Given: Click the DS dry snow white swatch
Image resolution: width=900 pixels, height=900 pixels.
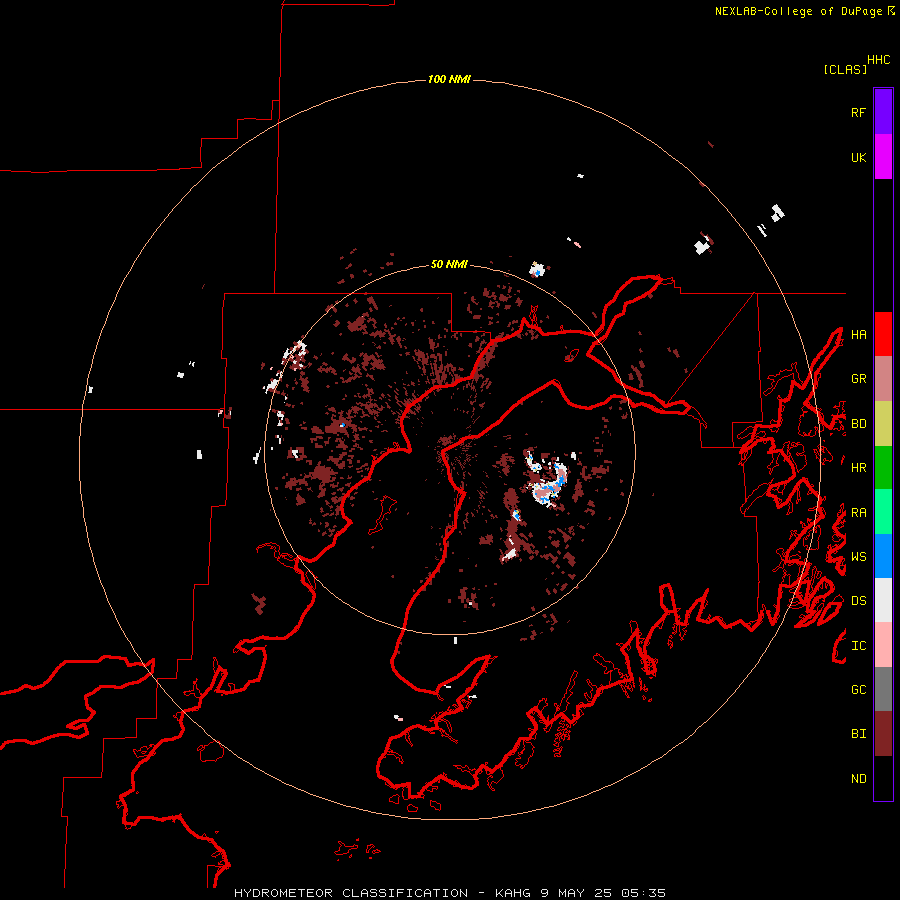Looking at the screenshot, I should coord(883,600).
